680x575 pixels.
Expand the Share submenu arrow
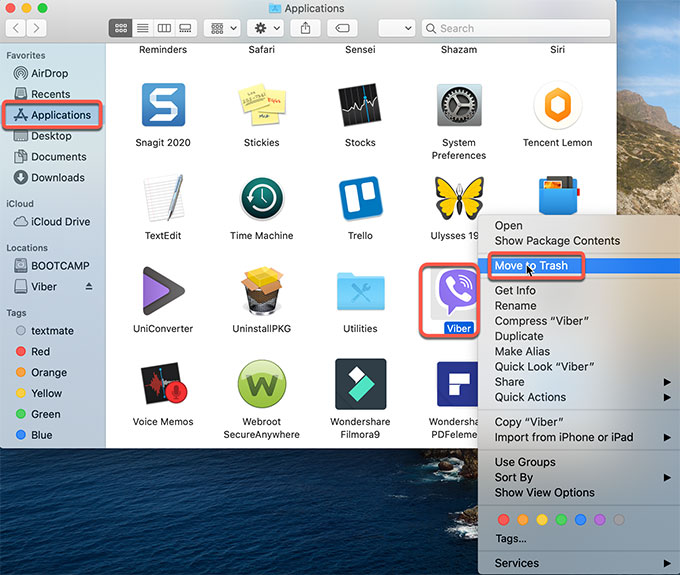point(667,382)
